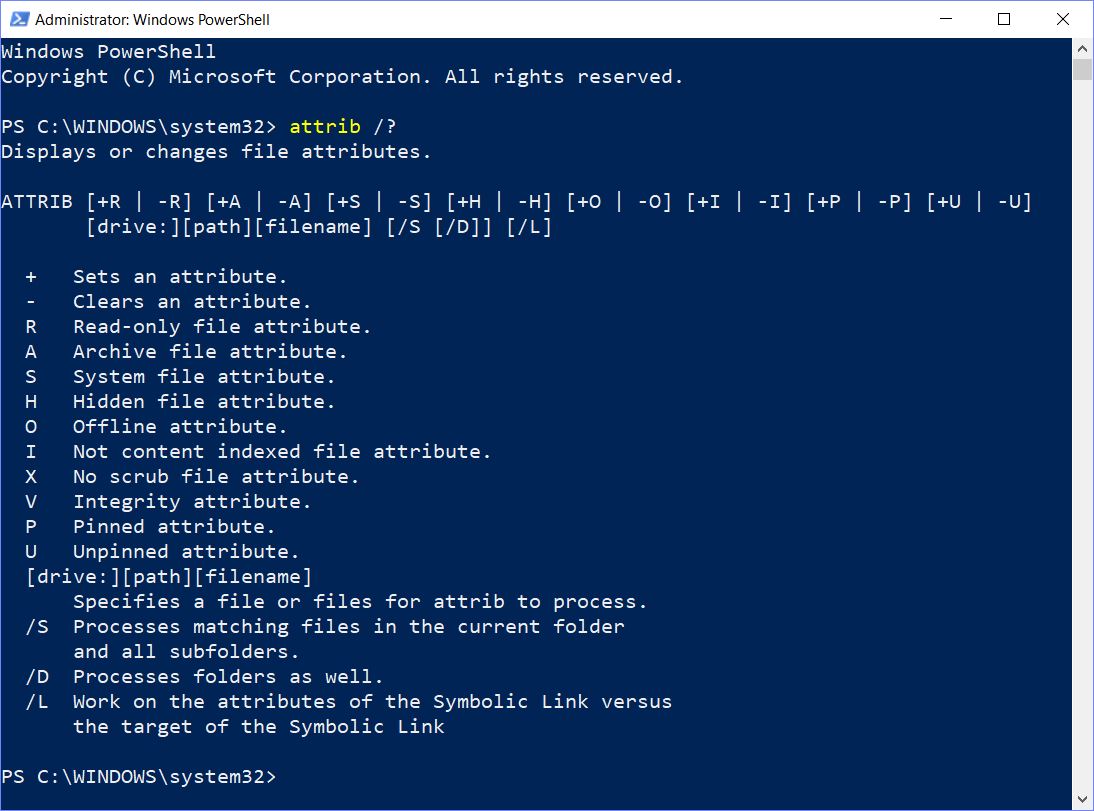This screenshot has width=1094, height=811.
Task: Click the scrollbar up arrow
Action: (1082, 49)
